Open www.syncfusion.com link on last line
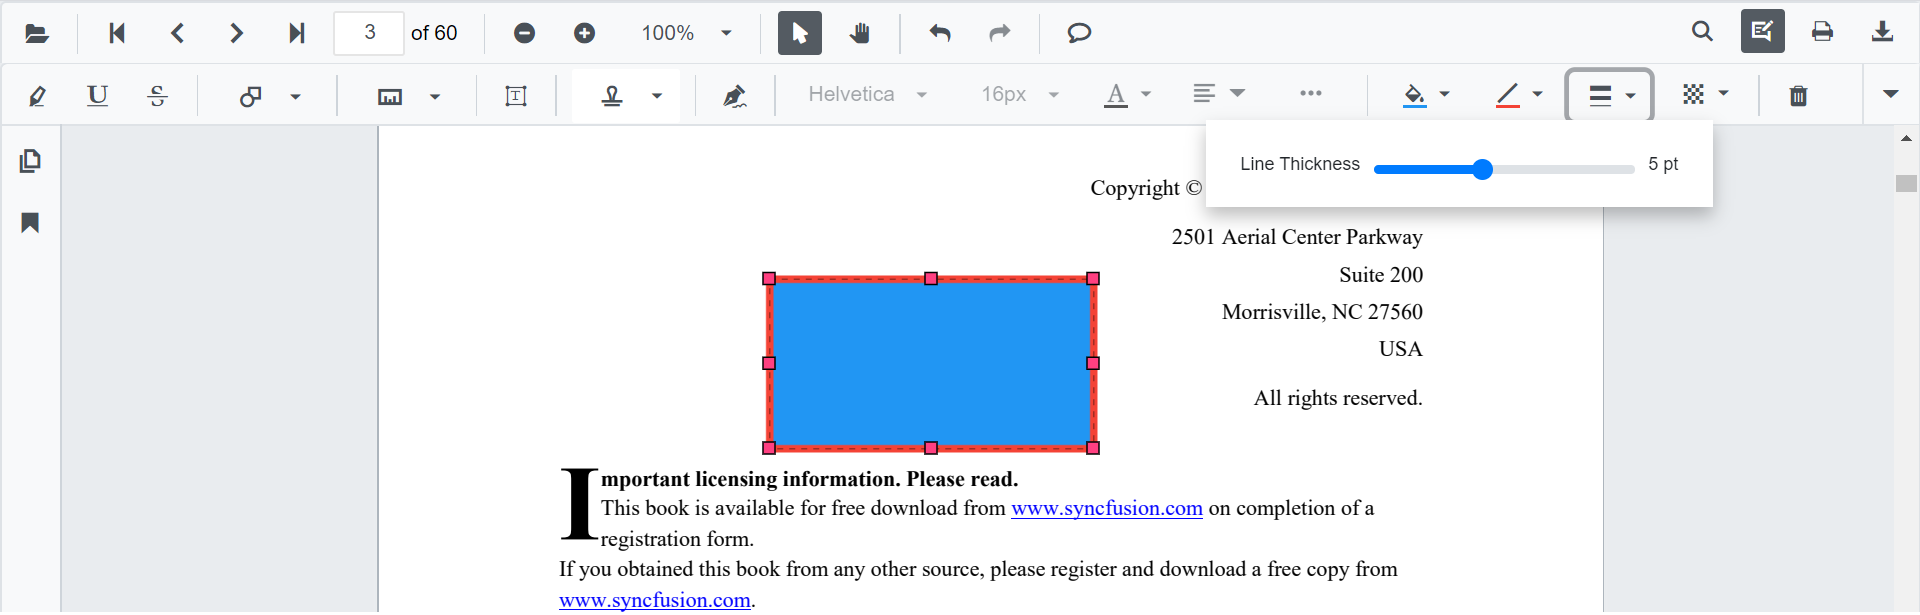The width and height of the screenshot is (1920, 615). (655, 600)
